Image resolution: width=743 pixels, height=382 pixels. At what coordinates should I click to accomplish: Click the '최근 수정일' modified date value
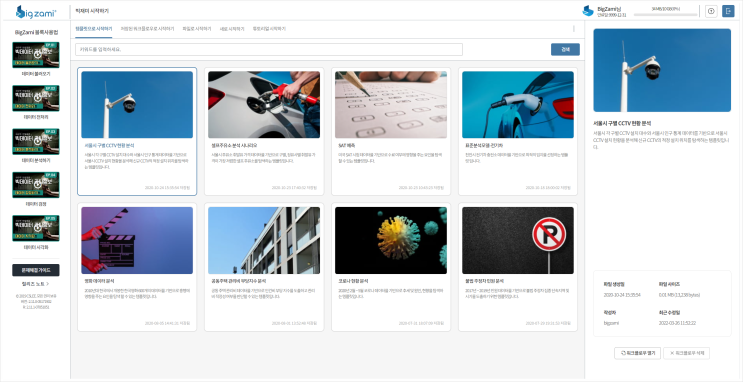[677, 323]
